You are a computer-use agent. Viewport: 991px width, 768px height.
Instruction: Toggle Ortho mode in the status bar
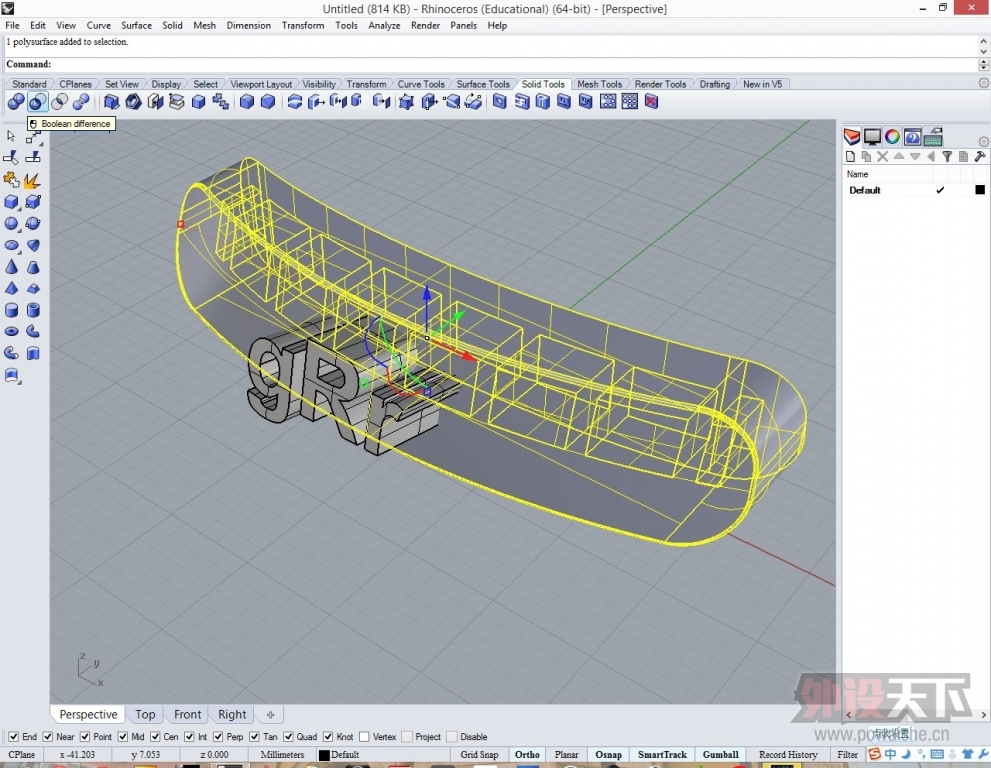527,755
